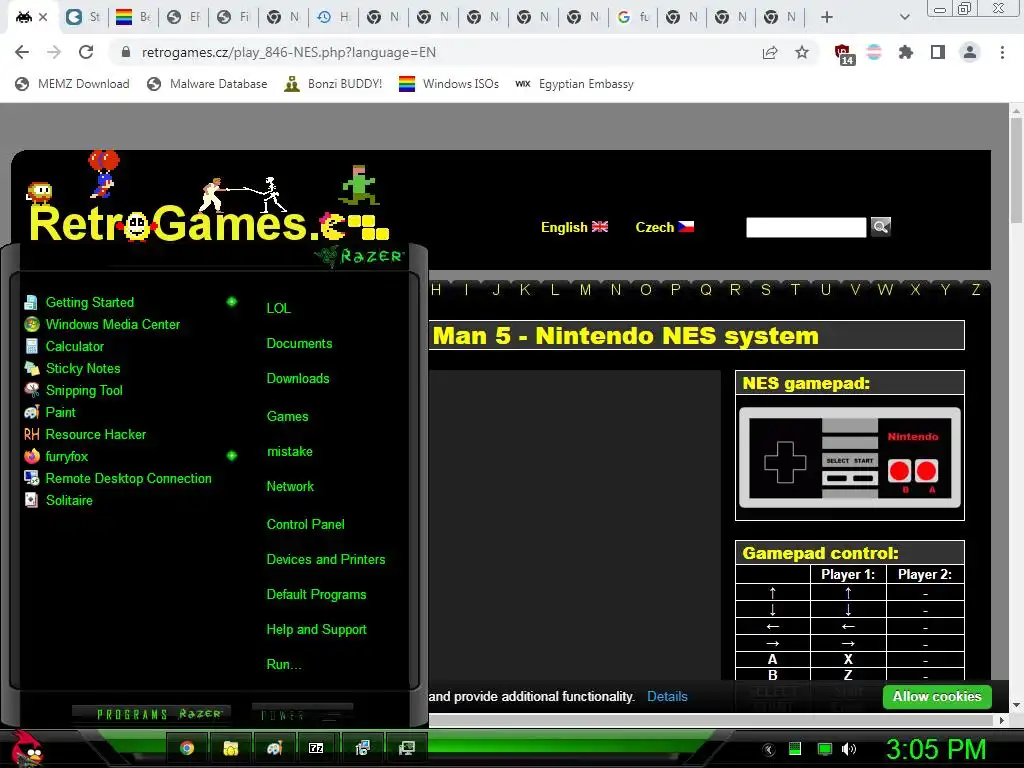Show hidden tray icons arrow
1024x768 pixels.
tap(769, 749)
